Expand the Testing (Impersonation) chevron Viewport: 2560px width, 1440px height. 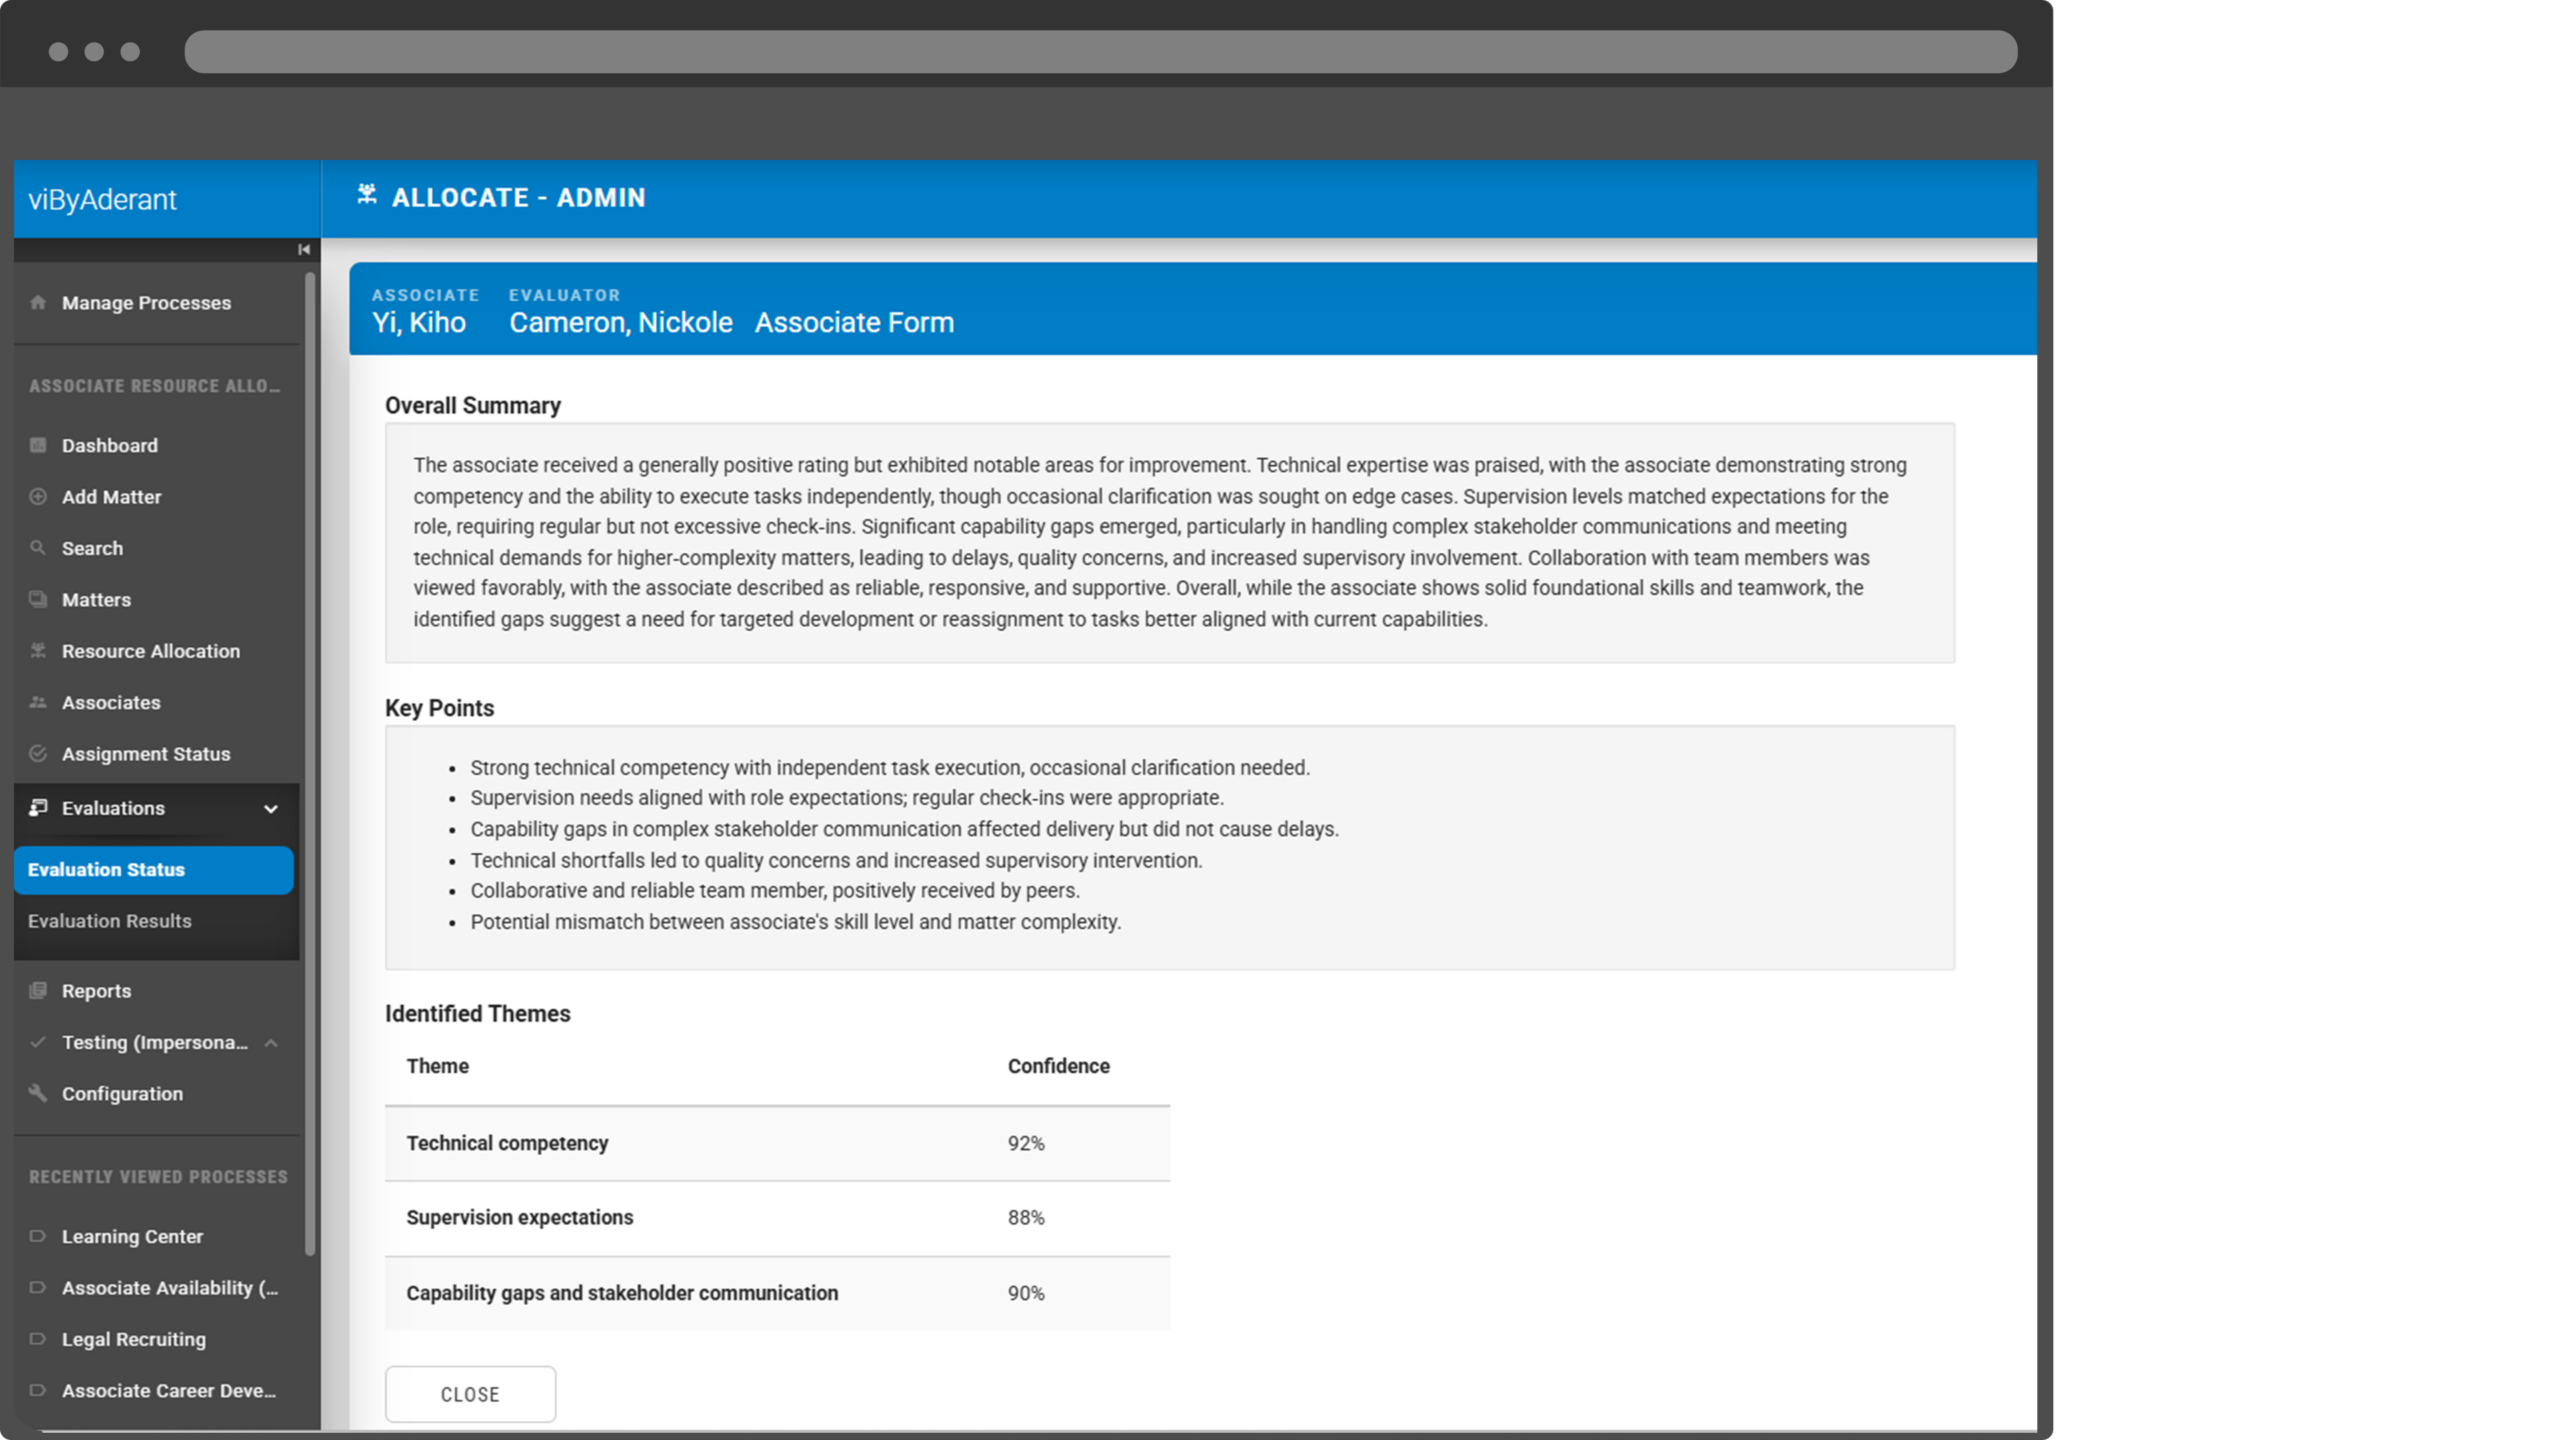click(x=271, y=1043)
